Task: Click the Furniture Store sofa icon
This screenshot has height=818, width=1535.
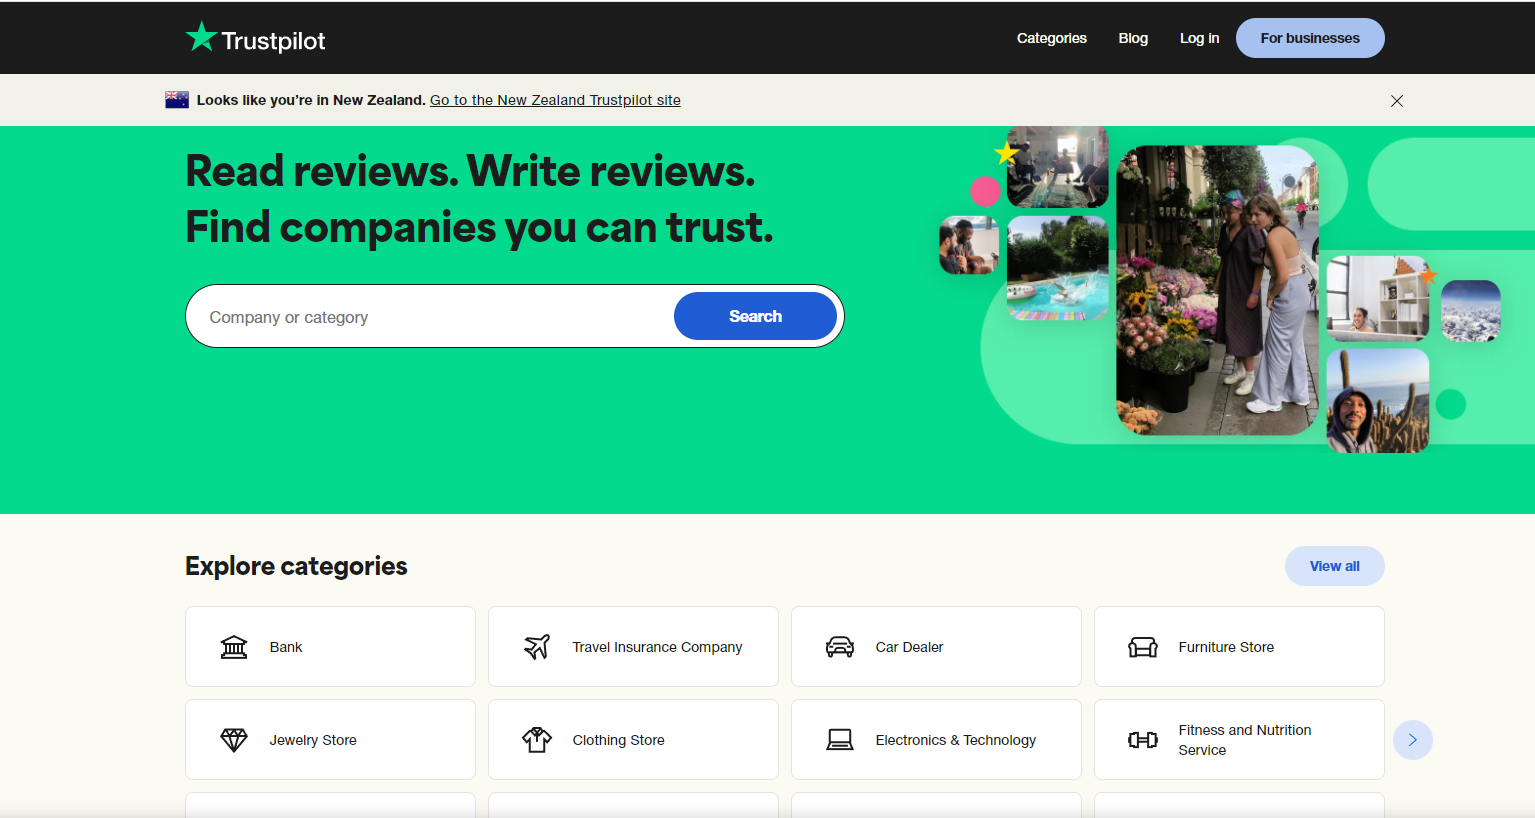Action: pyautogui.click(x=1143, y=647)
